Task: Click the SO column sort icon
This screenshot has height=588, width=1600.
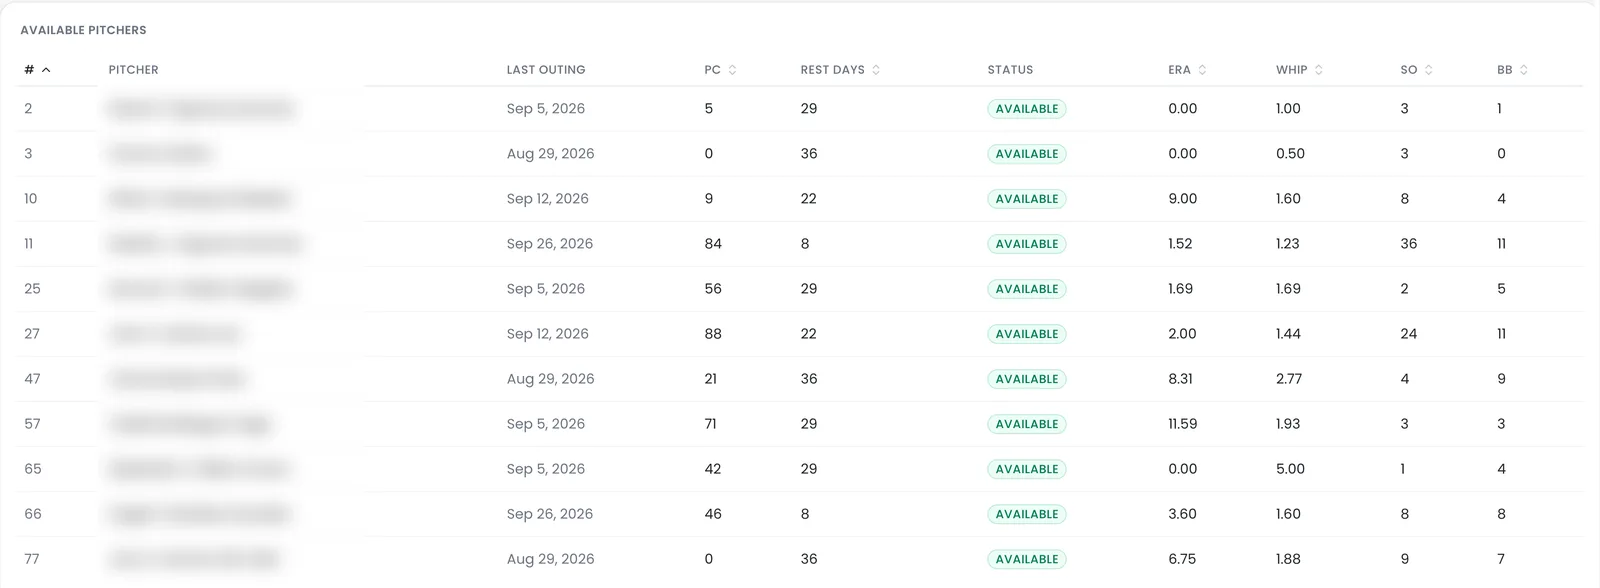Action: [x=1428, y=70]
